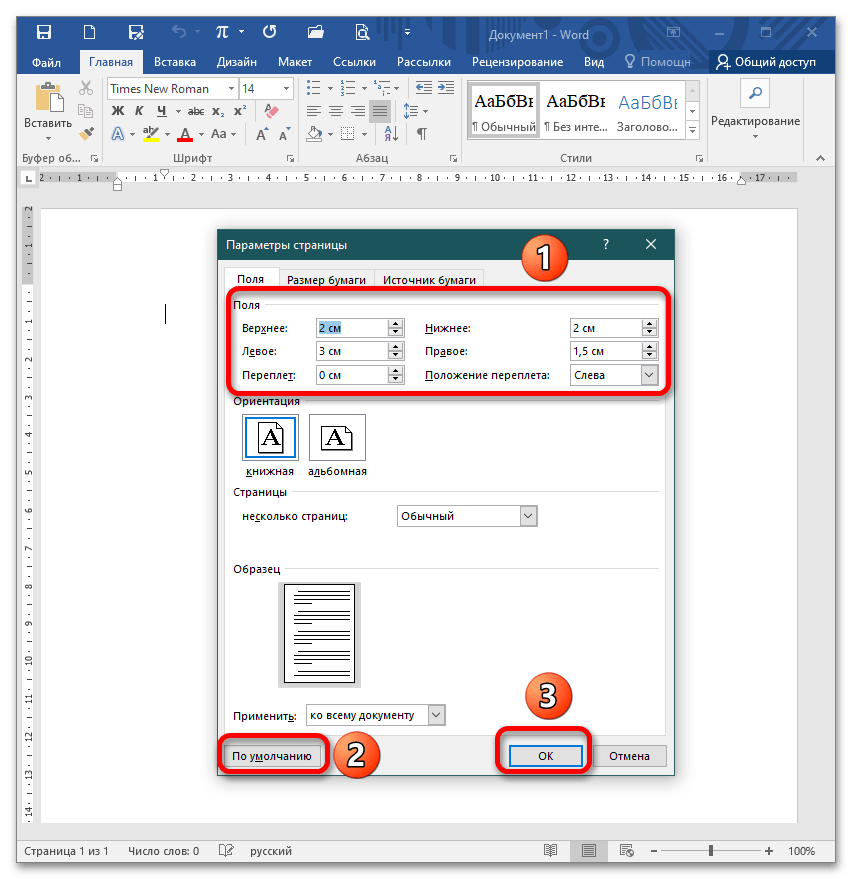This screenshot has height=879, width=852.
Task: Open the Применить dropdown
Action: pyautogui.click(x=437, y=715)
